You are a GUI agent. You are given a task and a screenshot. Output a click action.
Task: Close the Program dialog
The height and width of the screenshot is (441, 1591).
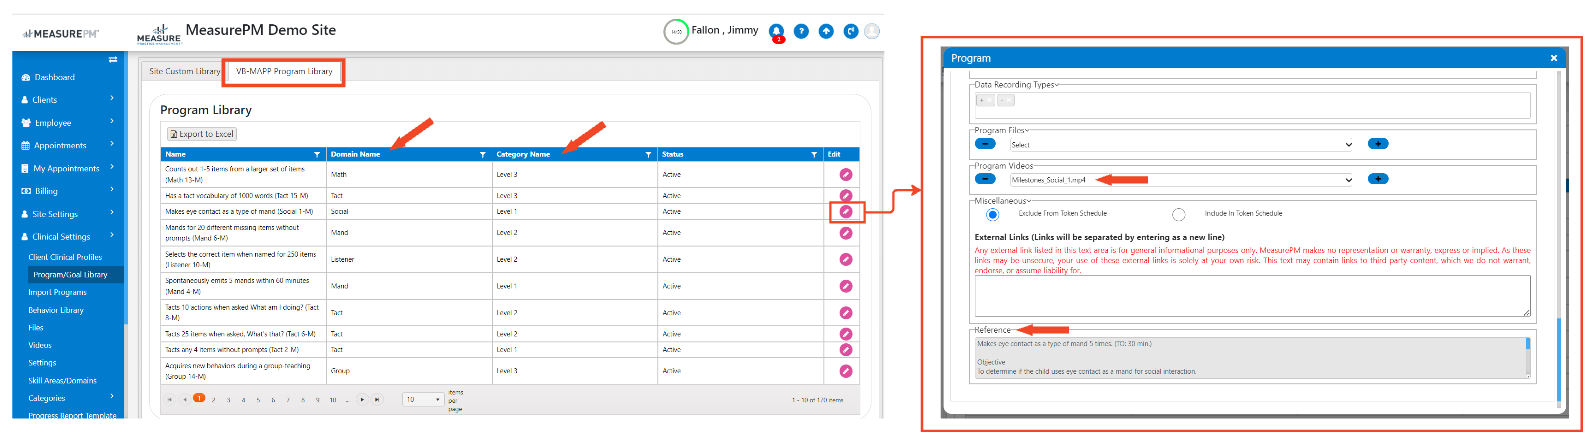click(x=1553, y=58)
